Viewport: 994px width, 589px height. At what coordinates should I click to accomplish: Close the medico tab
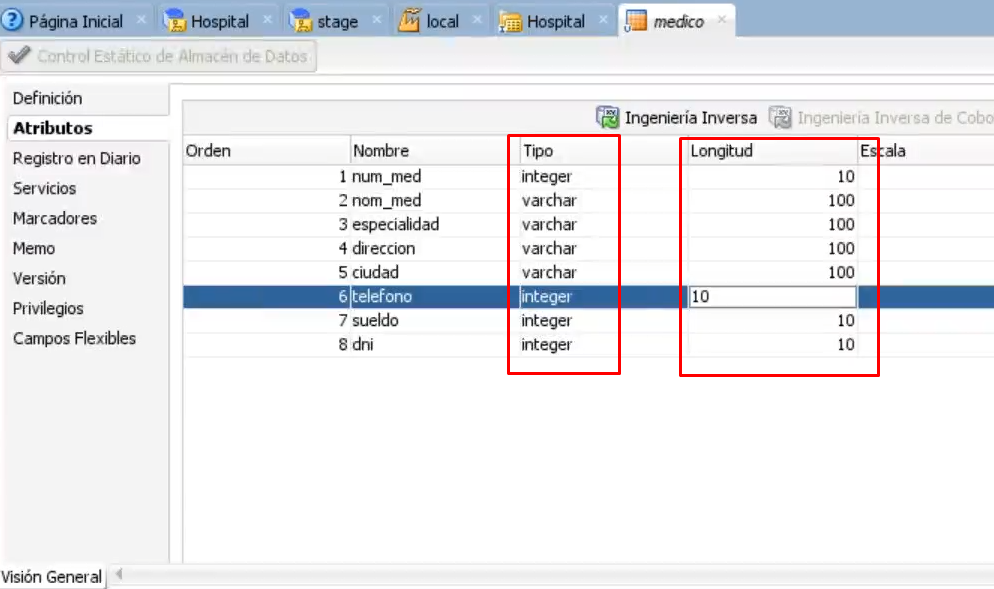[x=721, y=20]
